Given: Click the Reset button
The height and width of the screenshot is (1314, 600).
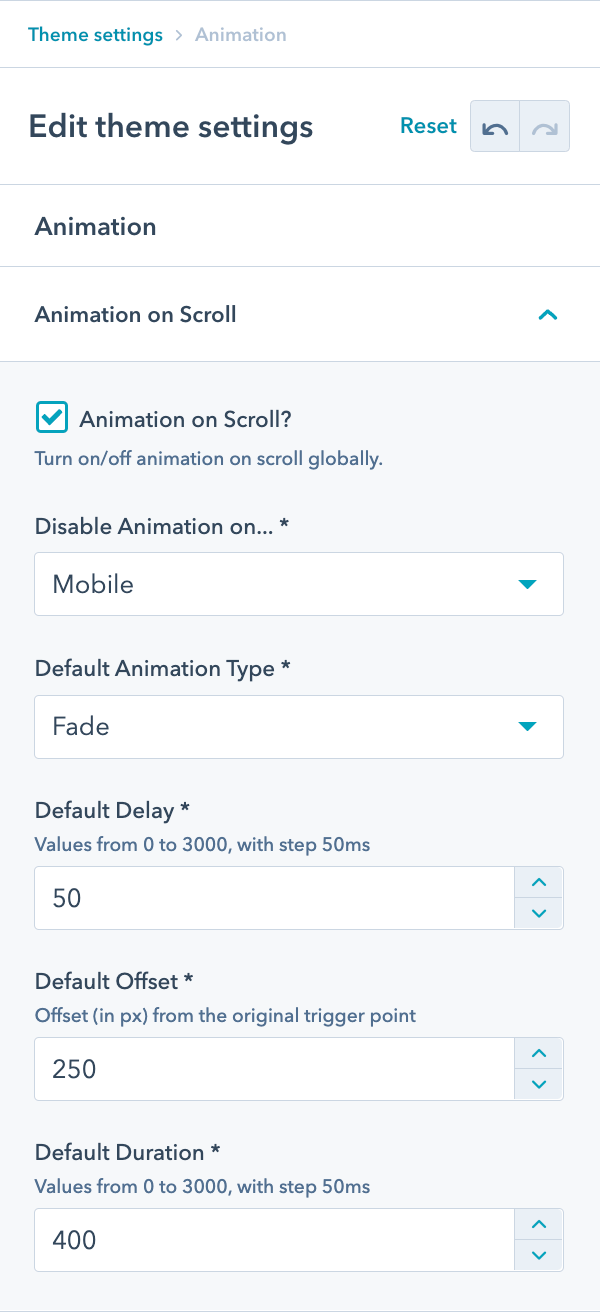Looking at the screenshot, I should point(428,126).
